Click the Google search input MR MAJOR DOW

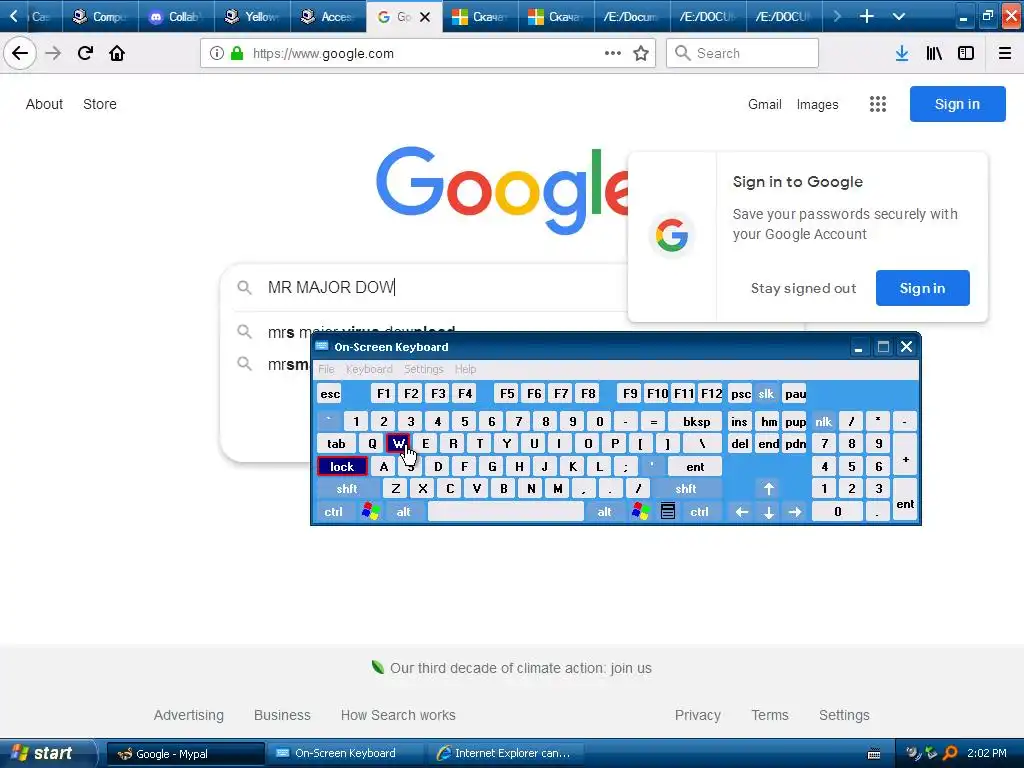pos(431,287)
